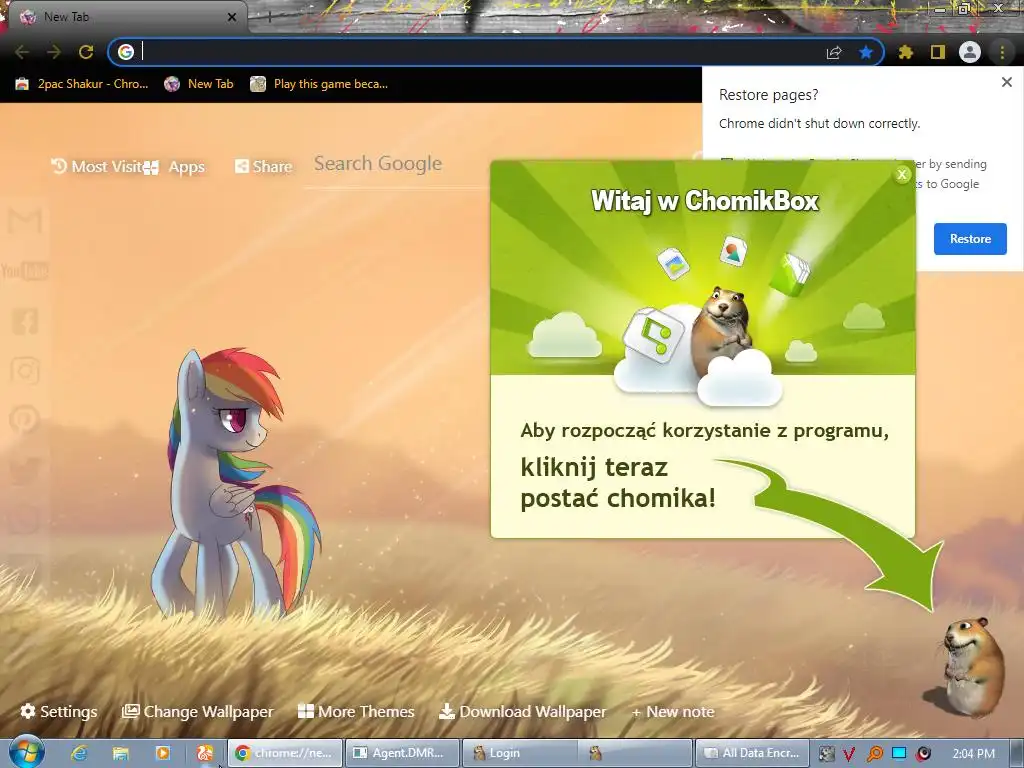Click the blue monitor tray icon
Viewport: 1024px width, 768px height.
click(x=899, y=753)
